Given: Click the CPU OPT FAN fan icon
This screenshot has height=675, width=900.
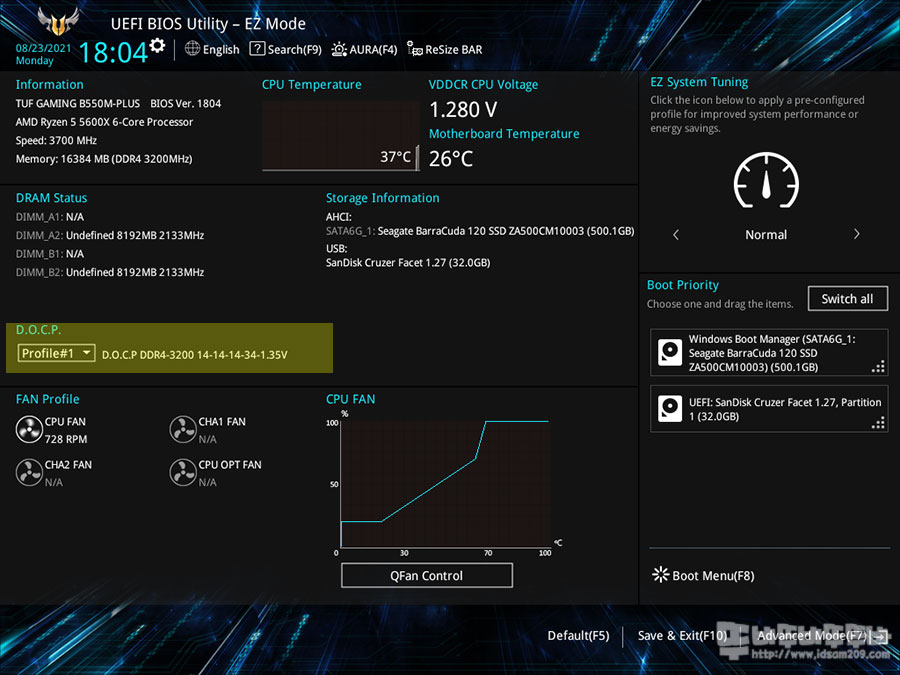Looking at the screenshot, I should tap(183, 472).
